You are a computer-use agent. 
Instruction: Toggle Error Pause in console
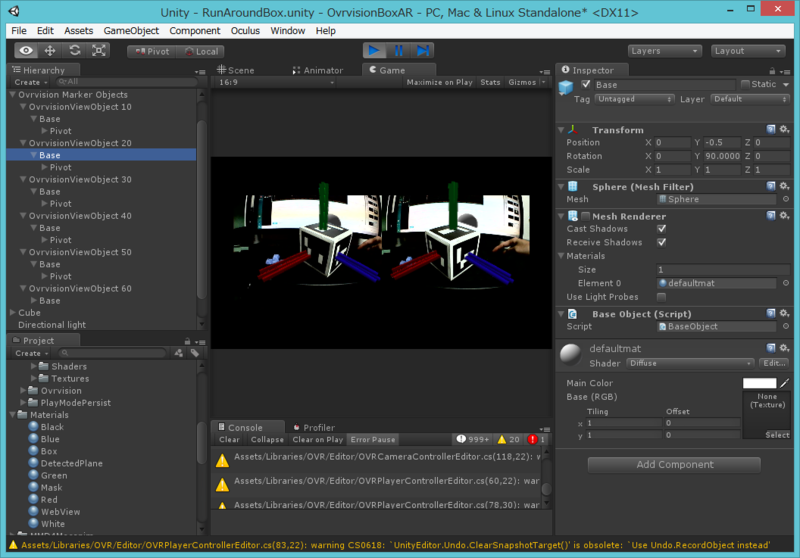coord(372,440)
